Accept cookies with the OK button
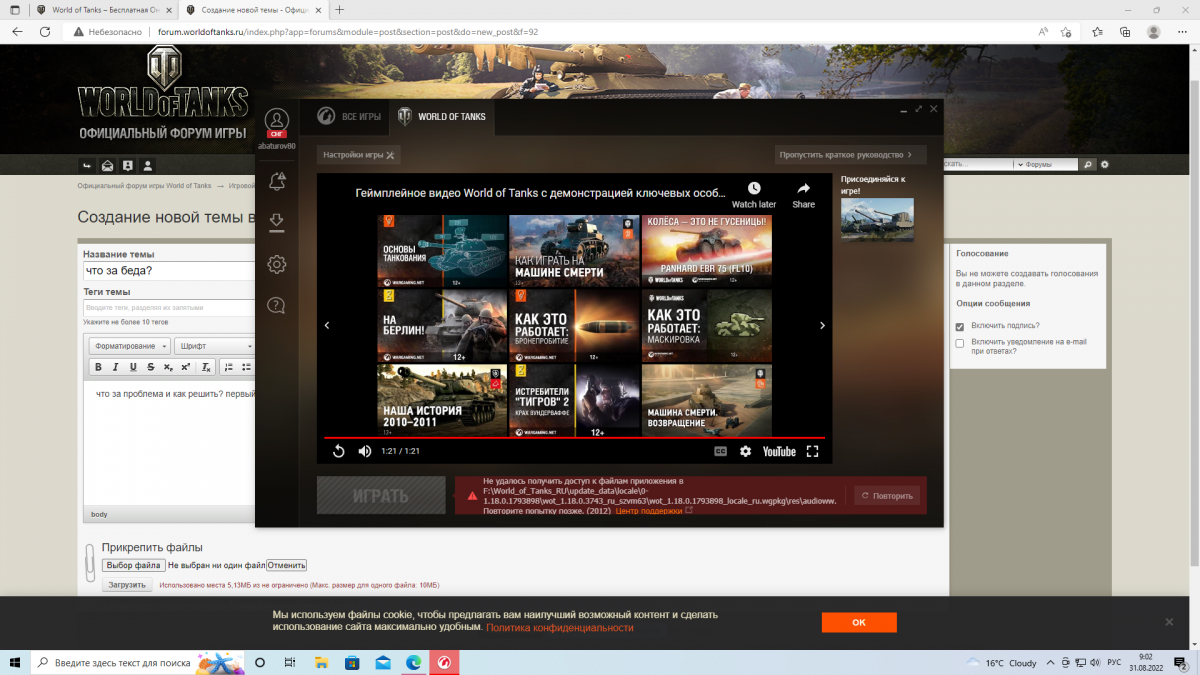The image size is (1200, 675). pos(859,622)
